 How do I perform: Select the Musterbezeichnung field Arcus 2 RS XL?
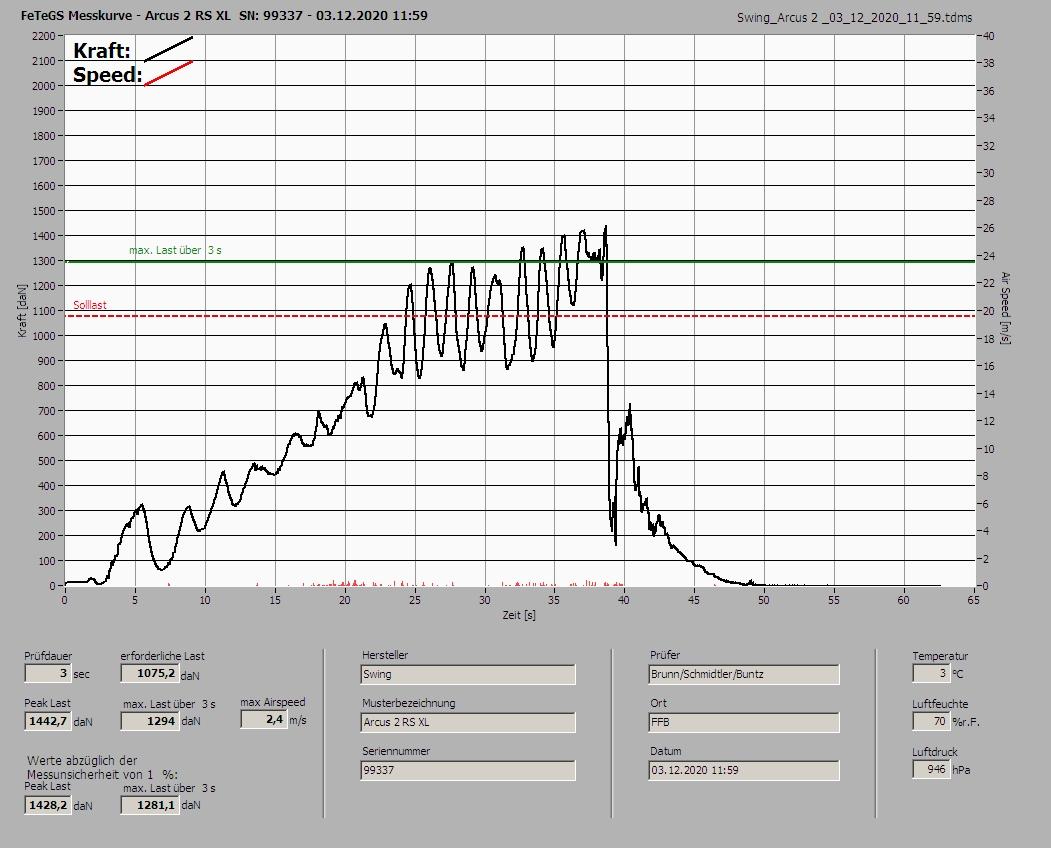[x=468, y=723]
